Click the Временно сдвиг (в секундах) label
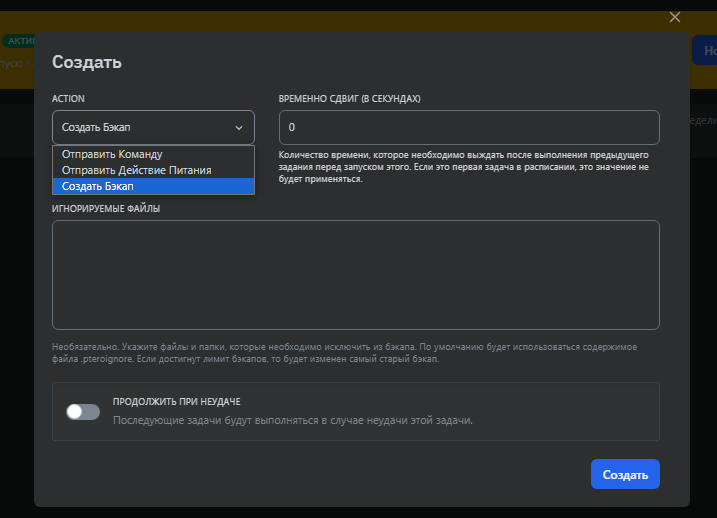 pos(349,99)
